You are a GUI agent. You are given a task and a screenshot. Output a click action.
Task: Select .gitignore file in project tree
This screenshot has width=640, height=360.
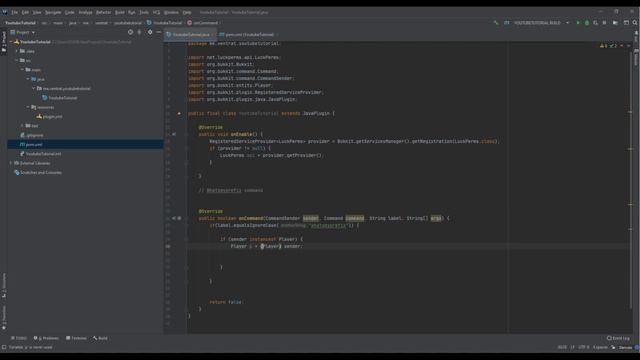(32, 135)
